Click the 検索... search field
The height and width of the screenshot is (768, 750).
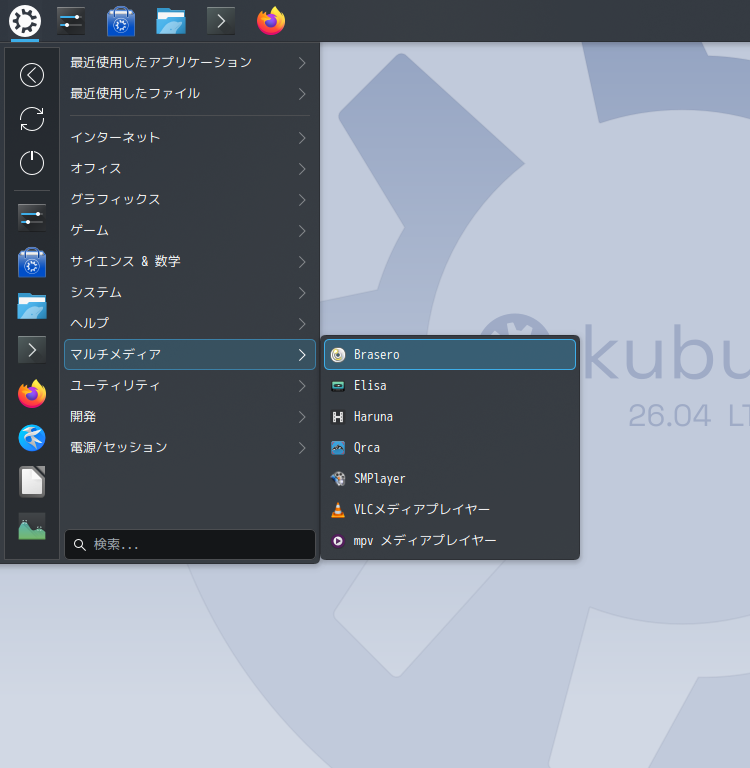pyautogui.click(x=190, y=544)
